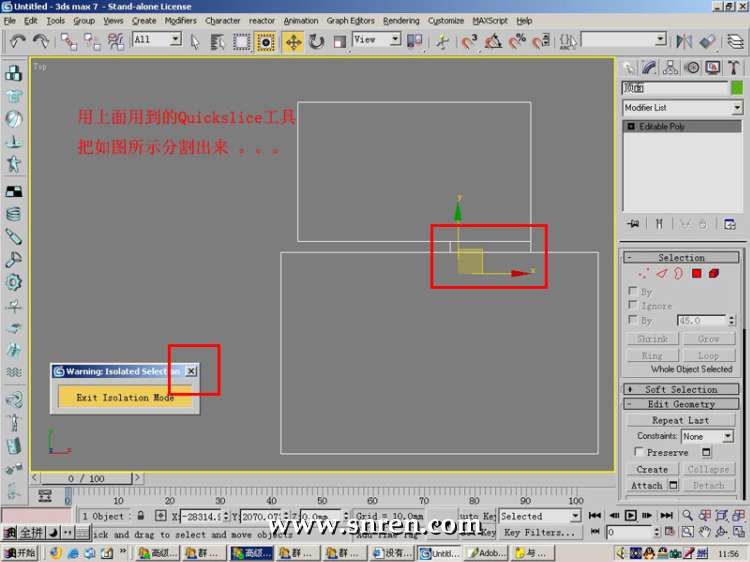
Task: Expand the Soft Selection rollout
Action: click(x=681, y=389)
